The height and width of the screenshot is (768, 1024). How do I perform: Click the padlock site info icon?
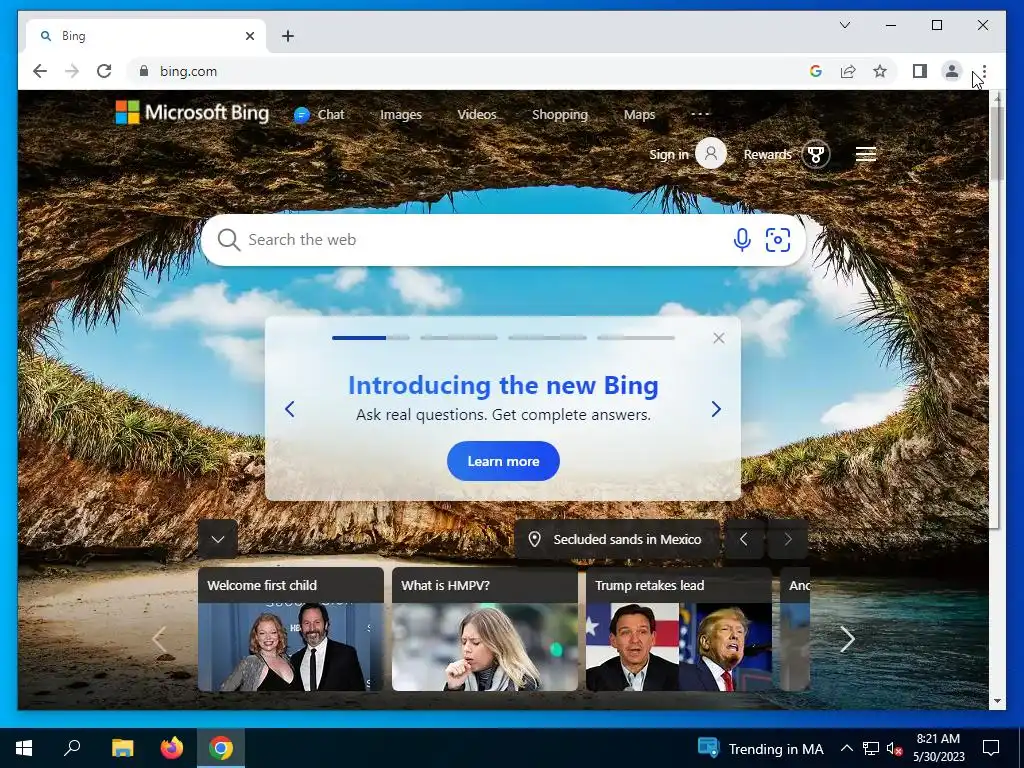[x=144, y=71]
